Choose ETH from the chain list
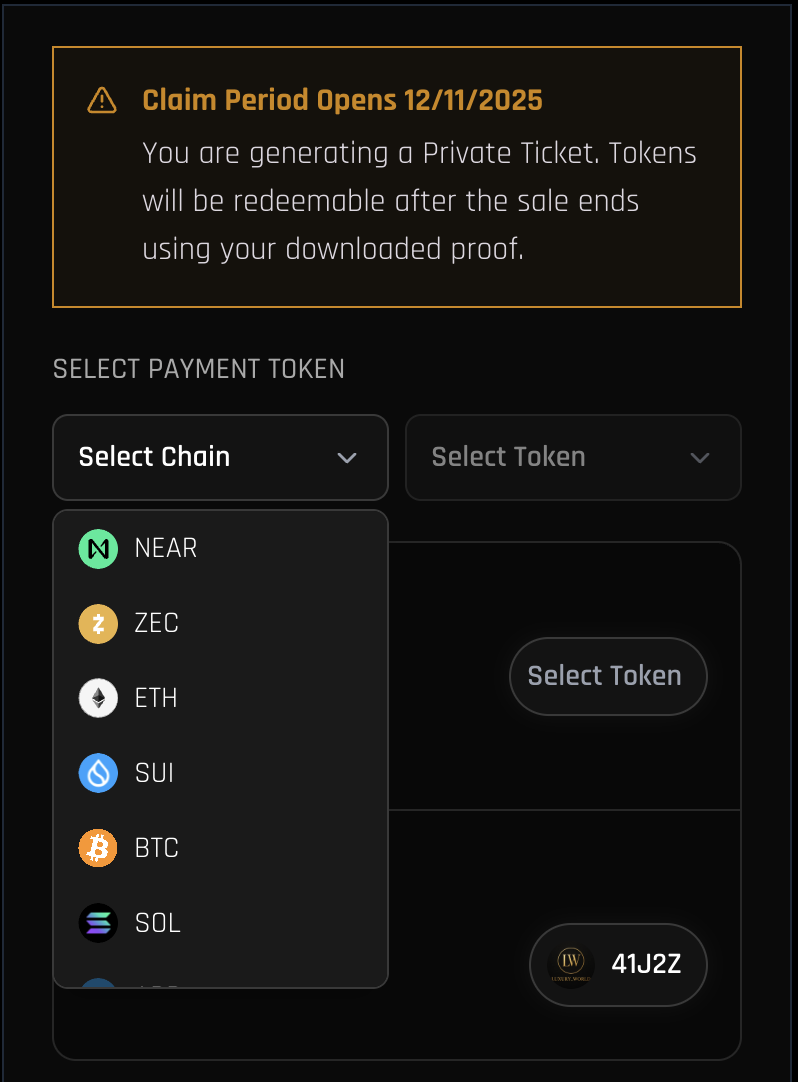The image size is (798, 1082). click(156, 698)
